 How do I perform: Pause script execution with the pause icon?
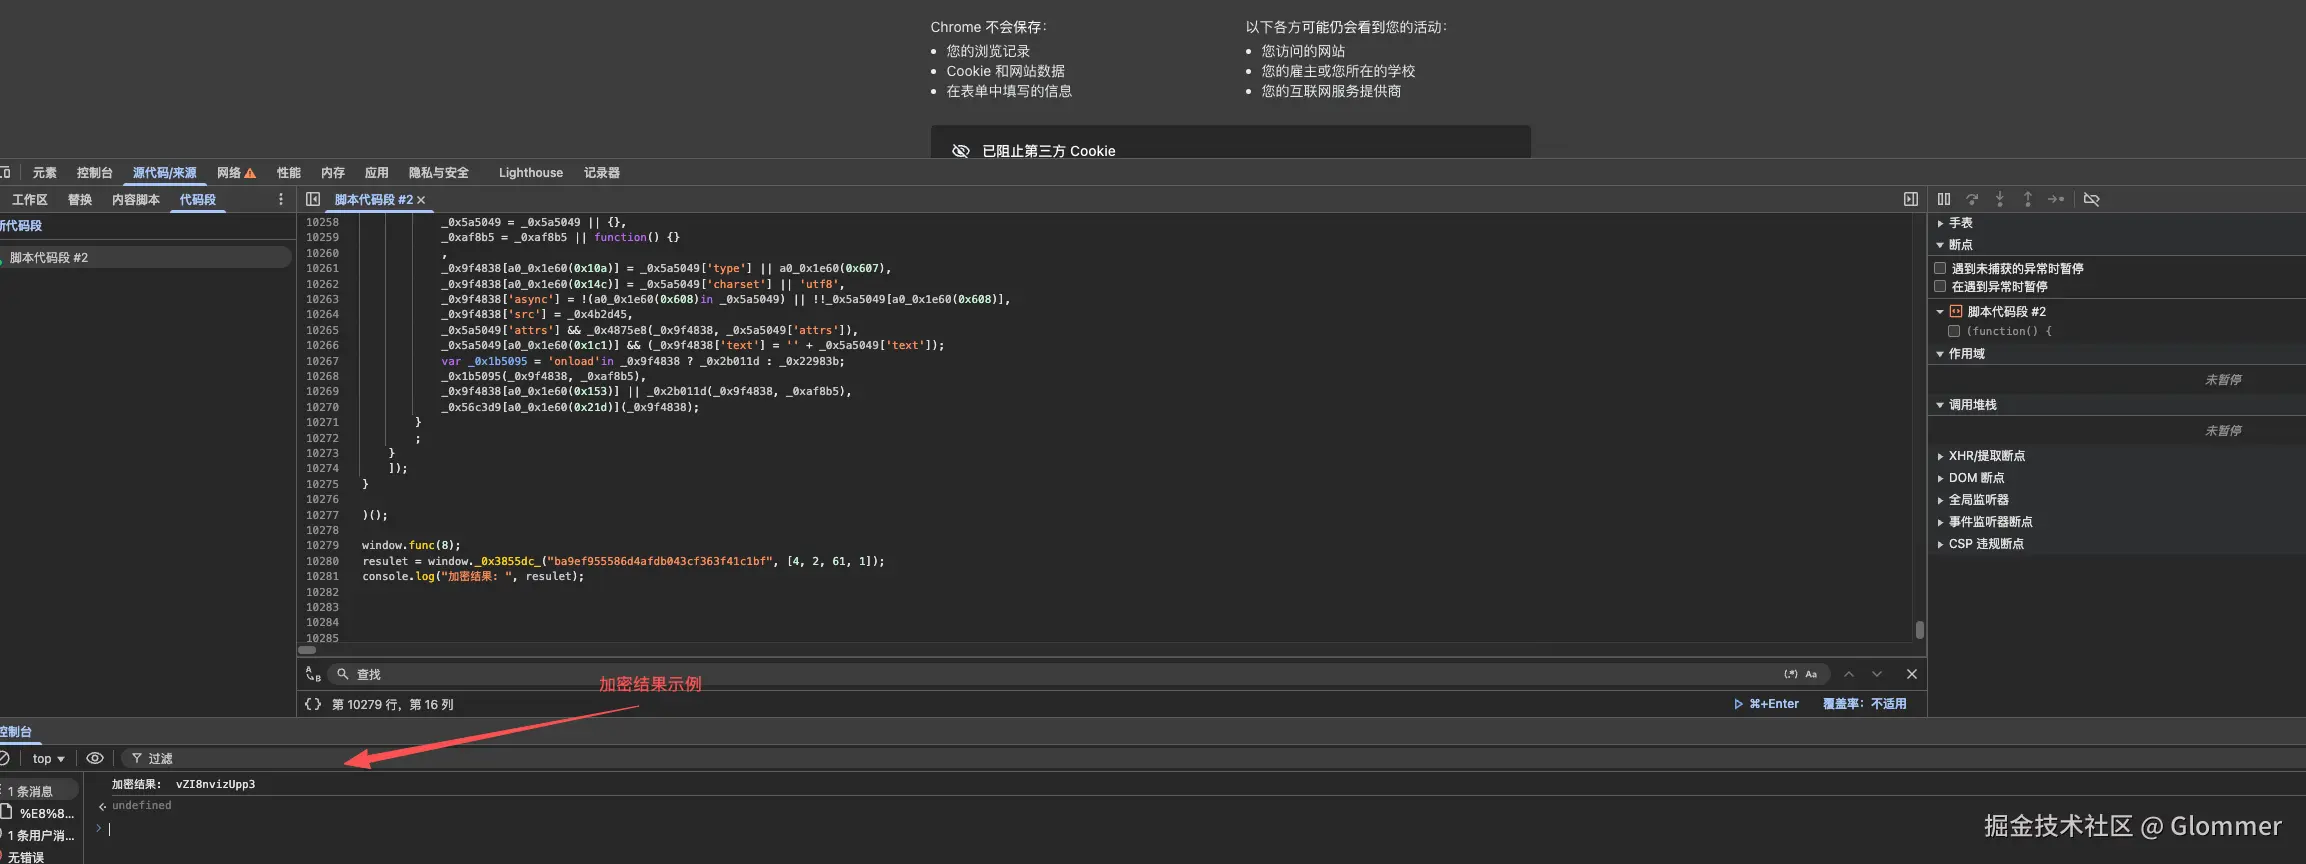point(1943,199)
